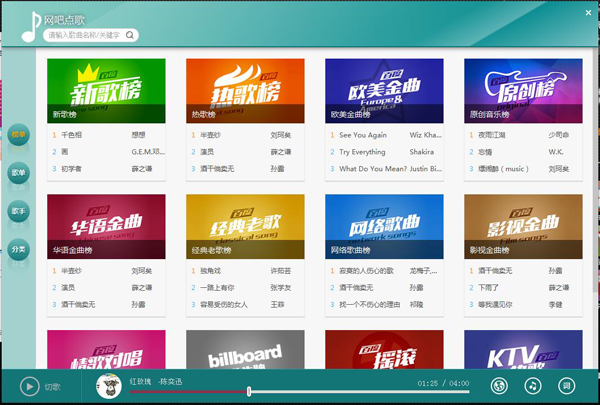Click the play button in player bar
The width and height of the screenshot is (600, 405).
[x=29, y=386]
